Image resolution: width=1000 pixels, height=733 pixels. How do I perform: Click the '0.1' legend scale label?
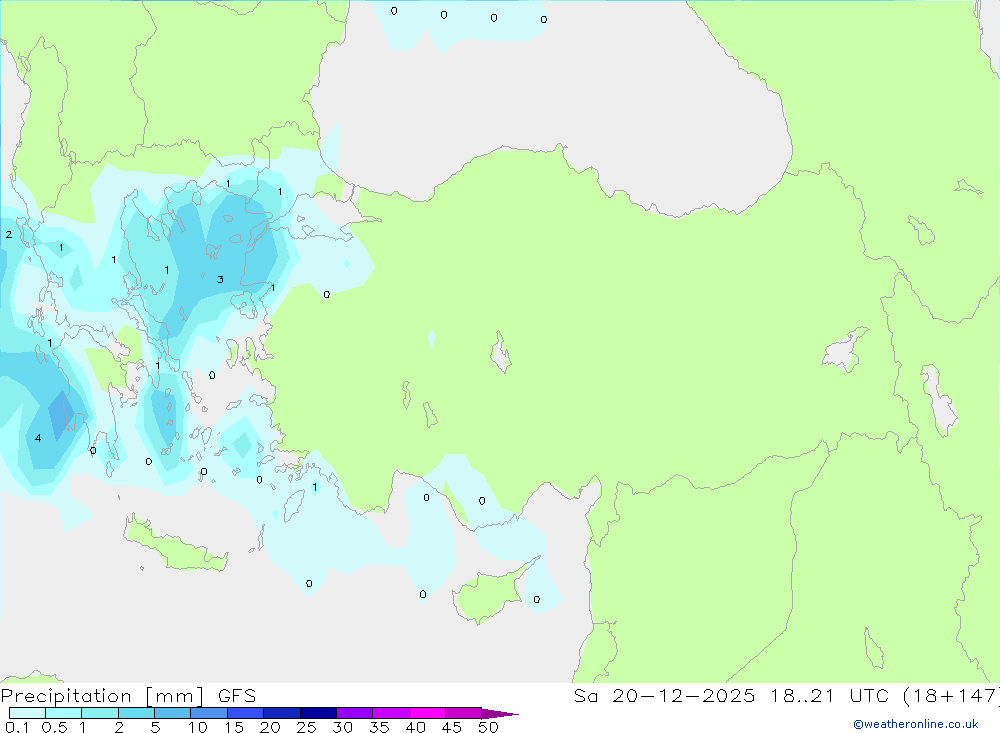coord(17,727)
